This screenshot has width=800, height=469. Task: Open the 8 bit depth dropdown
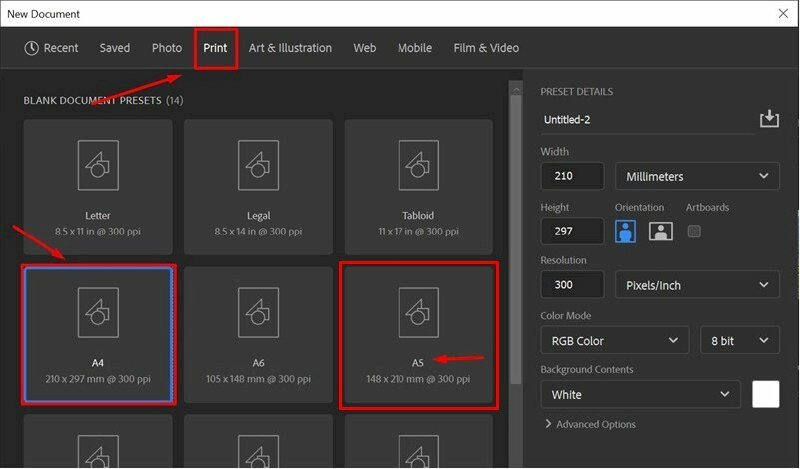coord(740,340)
